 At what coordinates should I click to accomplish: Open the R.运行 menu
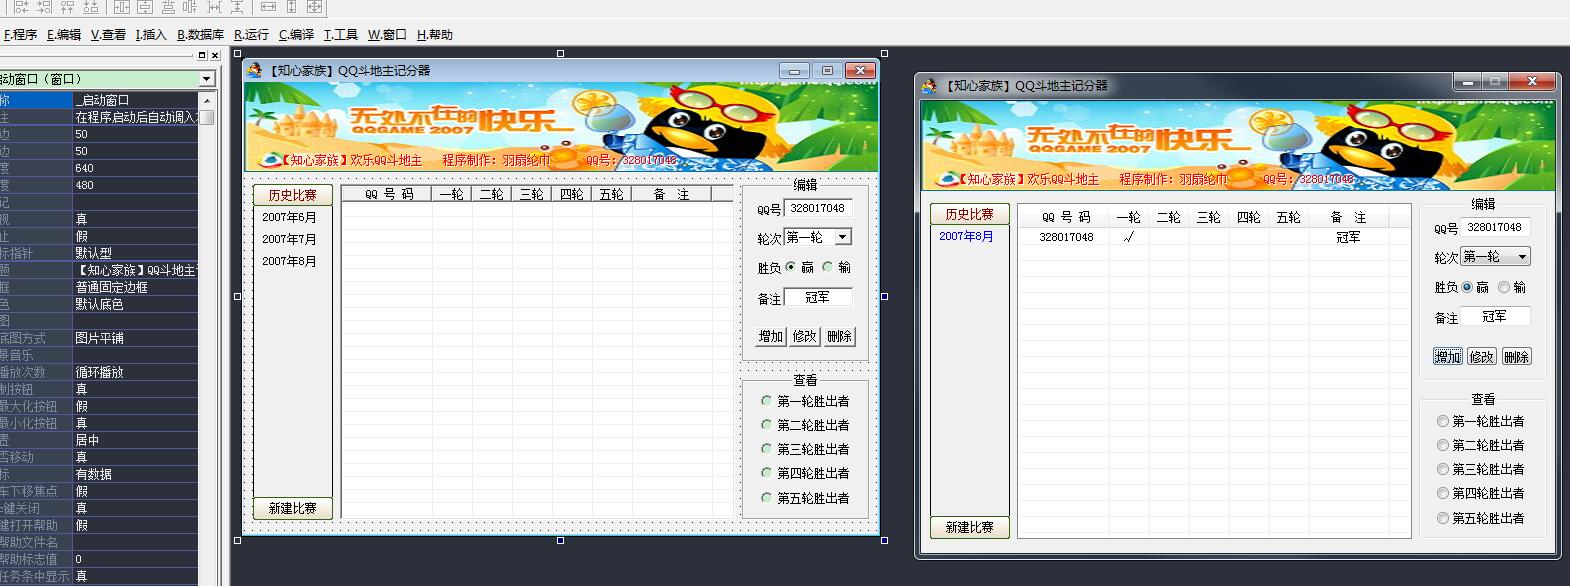pos(251,35)
